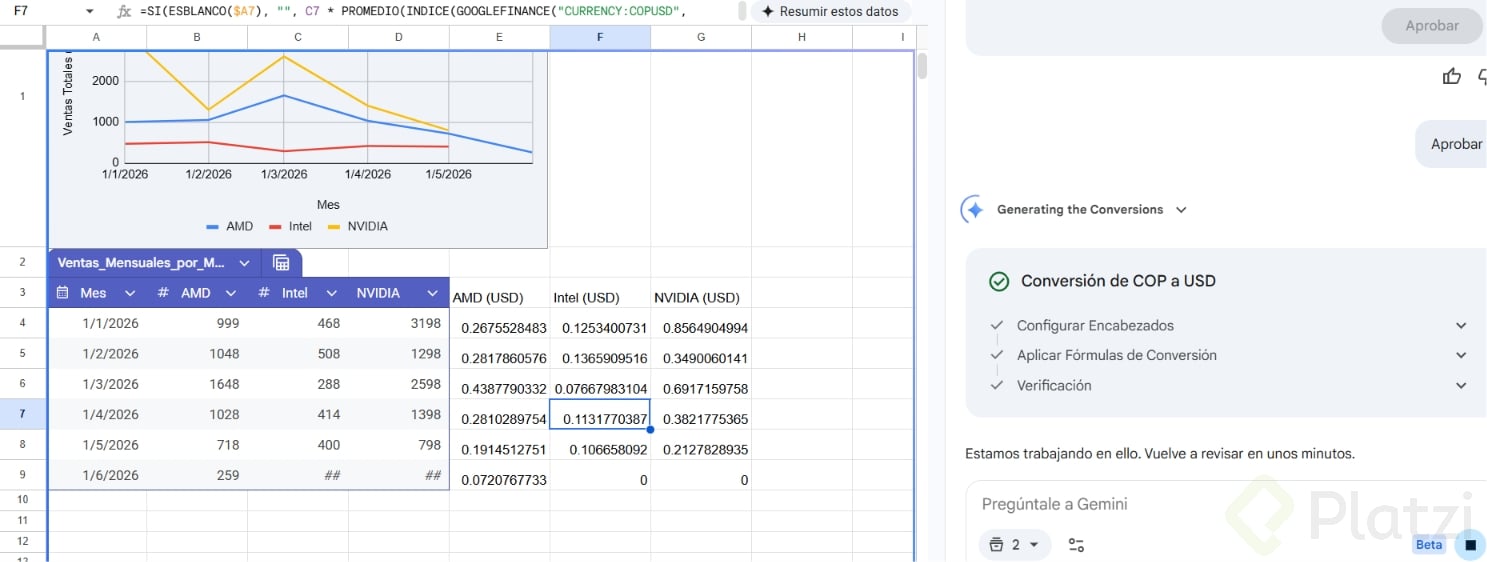The height and width of the screenshot is (562, 1487).
Task: Select row header 7
Action: click(x=23, y=414)
